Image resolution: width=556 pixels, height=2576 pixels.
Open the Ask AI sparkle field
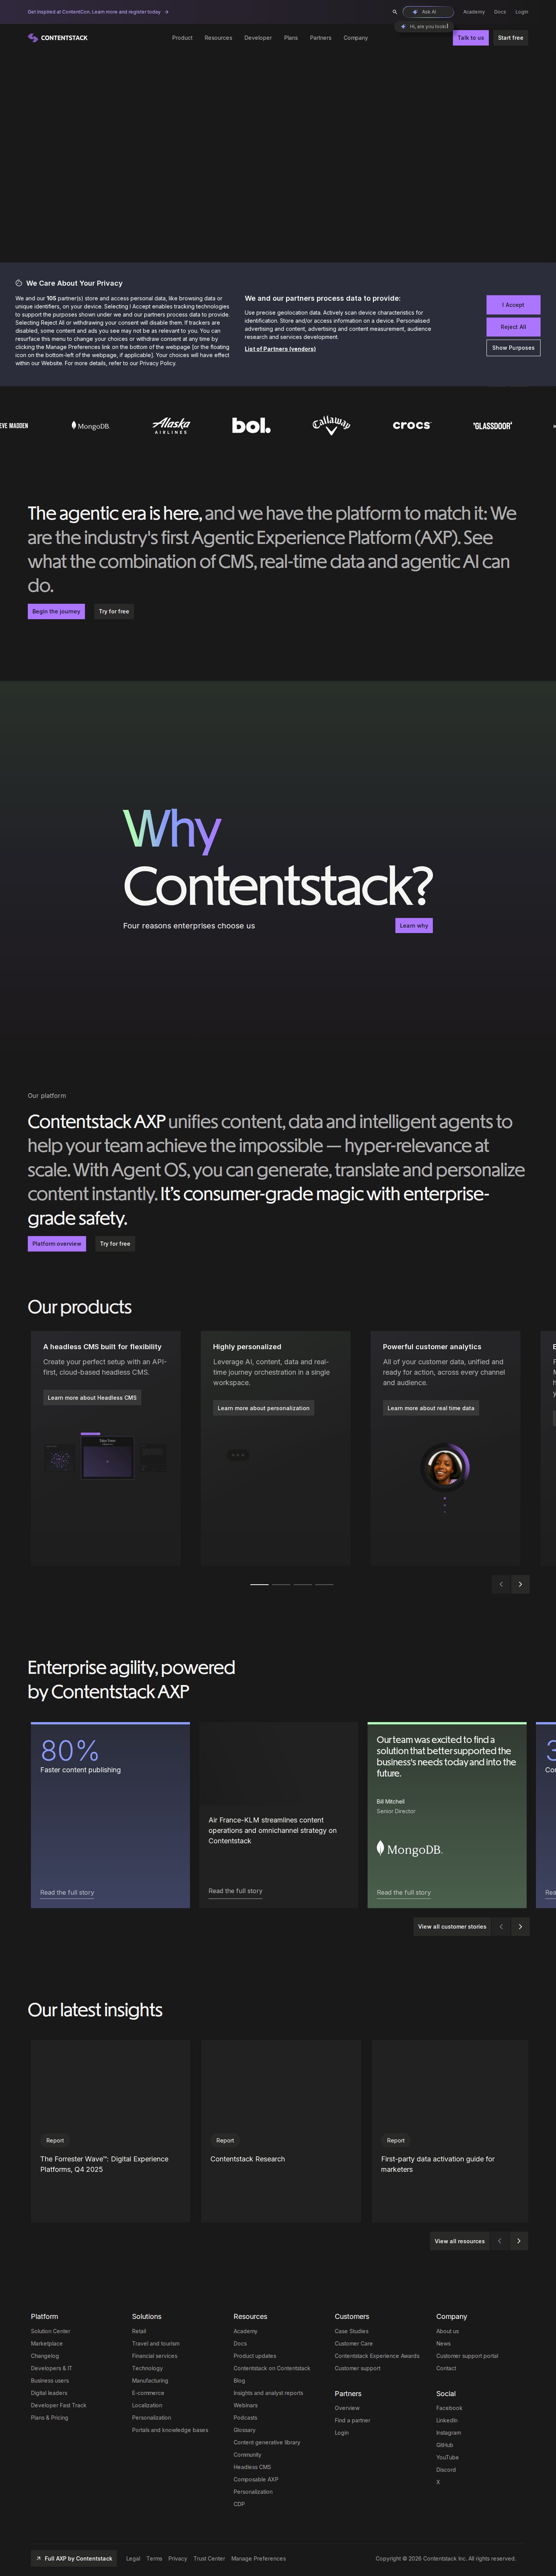point(428,12)
